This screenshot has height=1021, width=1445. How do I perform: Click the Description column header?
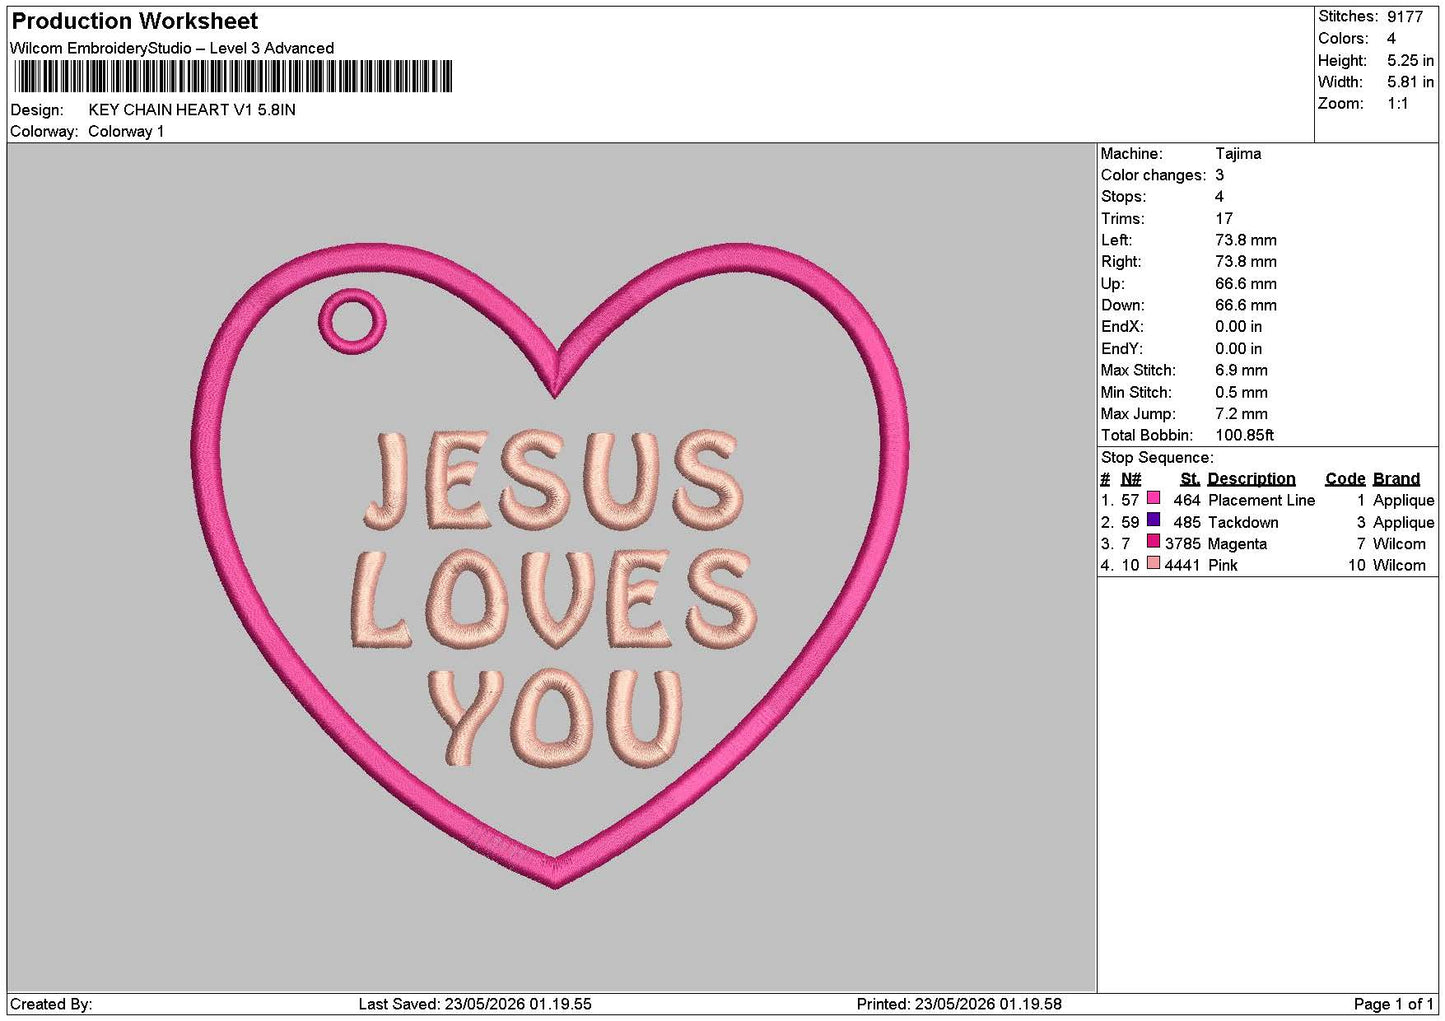(1251, 479)
